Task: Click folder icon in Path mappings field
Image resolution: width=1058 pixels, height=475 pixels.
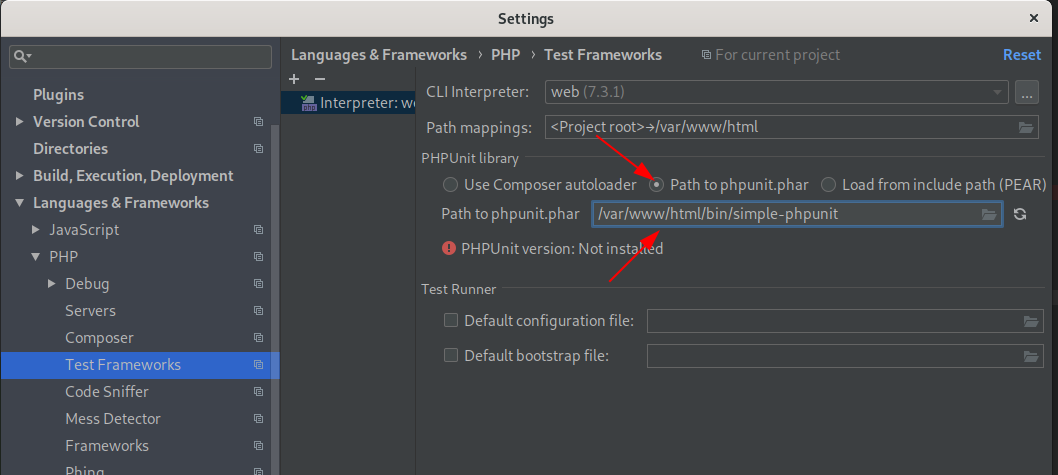Action: click(1026, 127)
